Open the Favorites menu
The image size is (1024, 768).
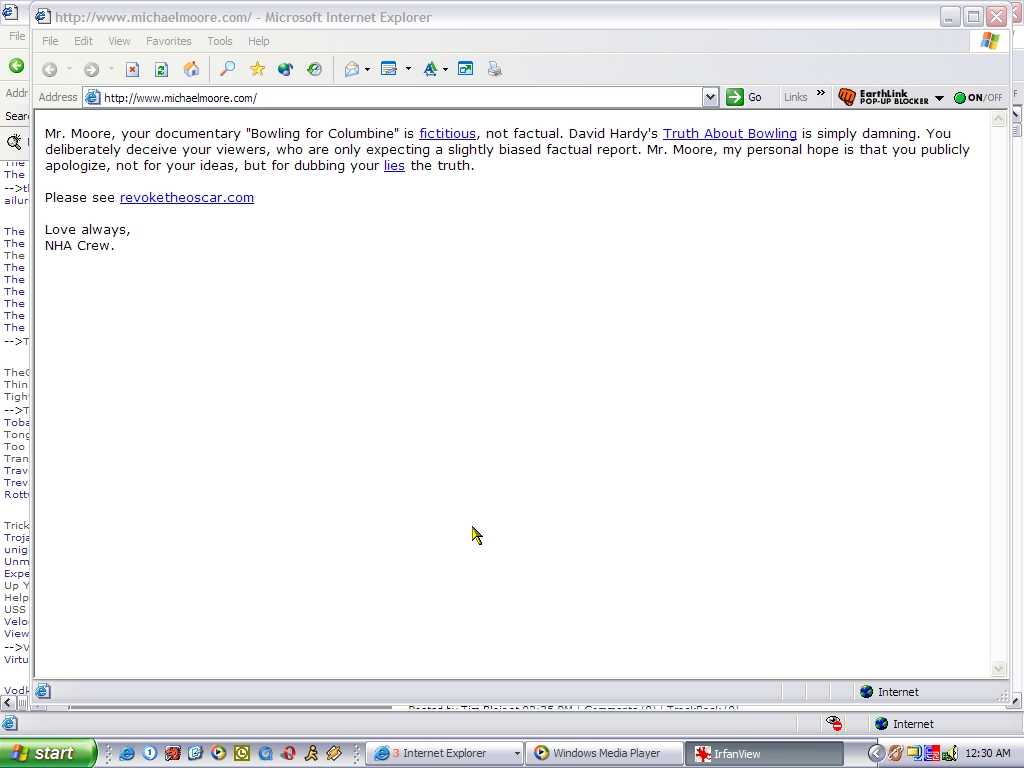[168, 41]
